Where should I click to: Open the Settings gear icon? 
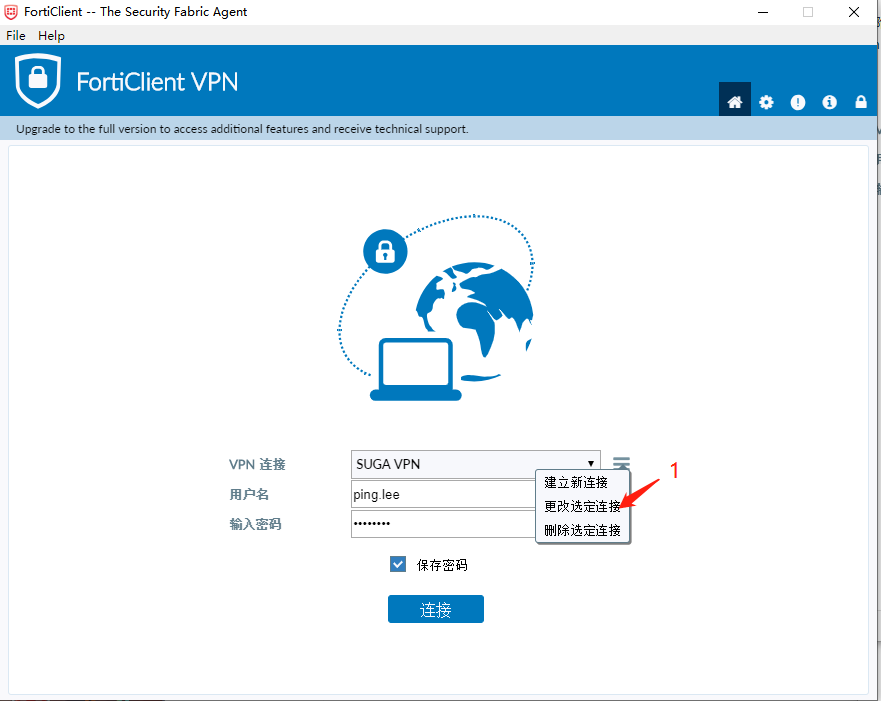coord(766,102)
